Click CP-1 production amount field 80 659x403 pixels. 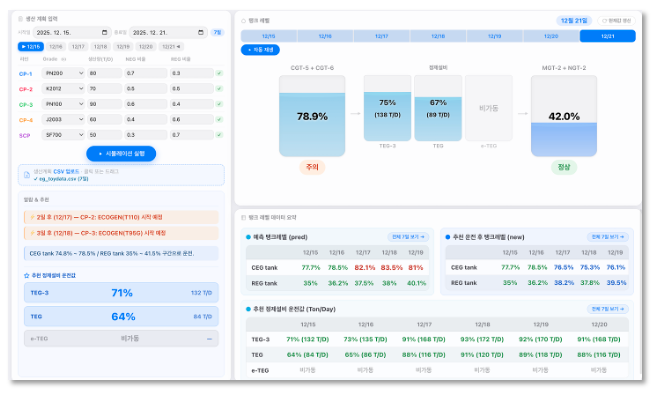[x=105, y=73]
